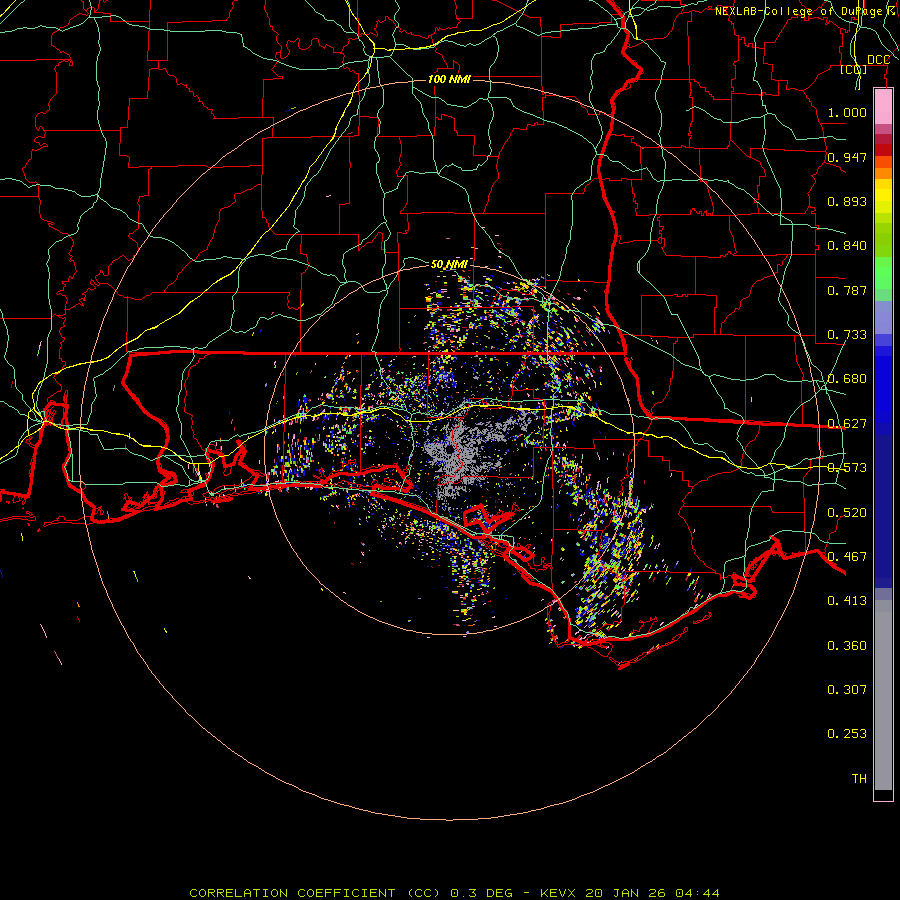Click the 1.000 value on the legend
This screenshot has width=900, height=900.
[x=847, y=113]
